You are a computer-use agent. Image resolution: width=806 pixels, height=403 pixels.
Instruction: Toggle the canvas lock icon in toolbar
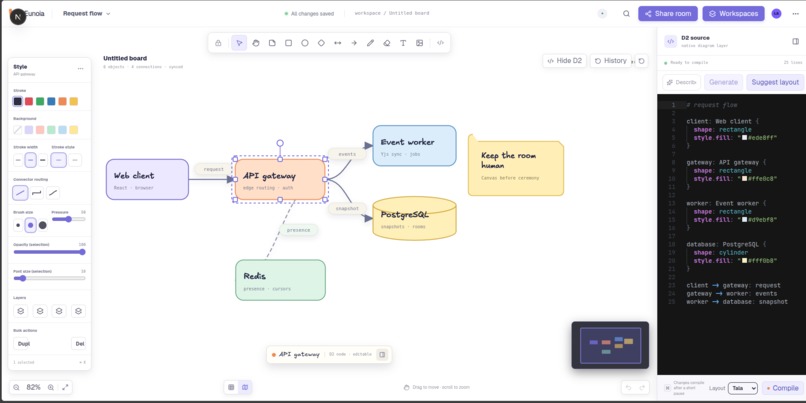(218, 43)
